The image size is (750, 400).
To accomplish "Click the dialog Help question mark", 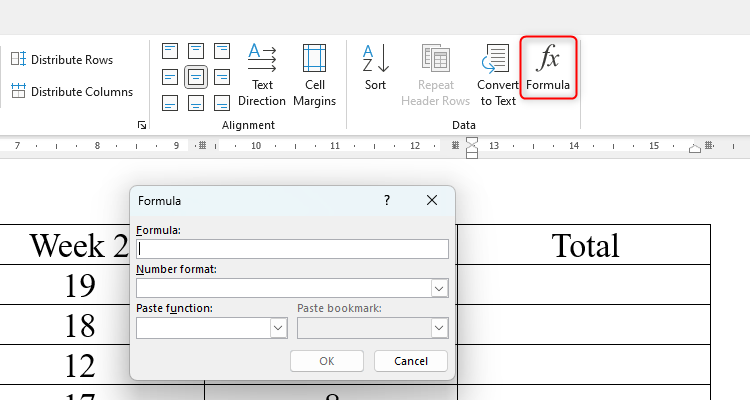I will [387, 200].
